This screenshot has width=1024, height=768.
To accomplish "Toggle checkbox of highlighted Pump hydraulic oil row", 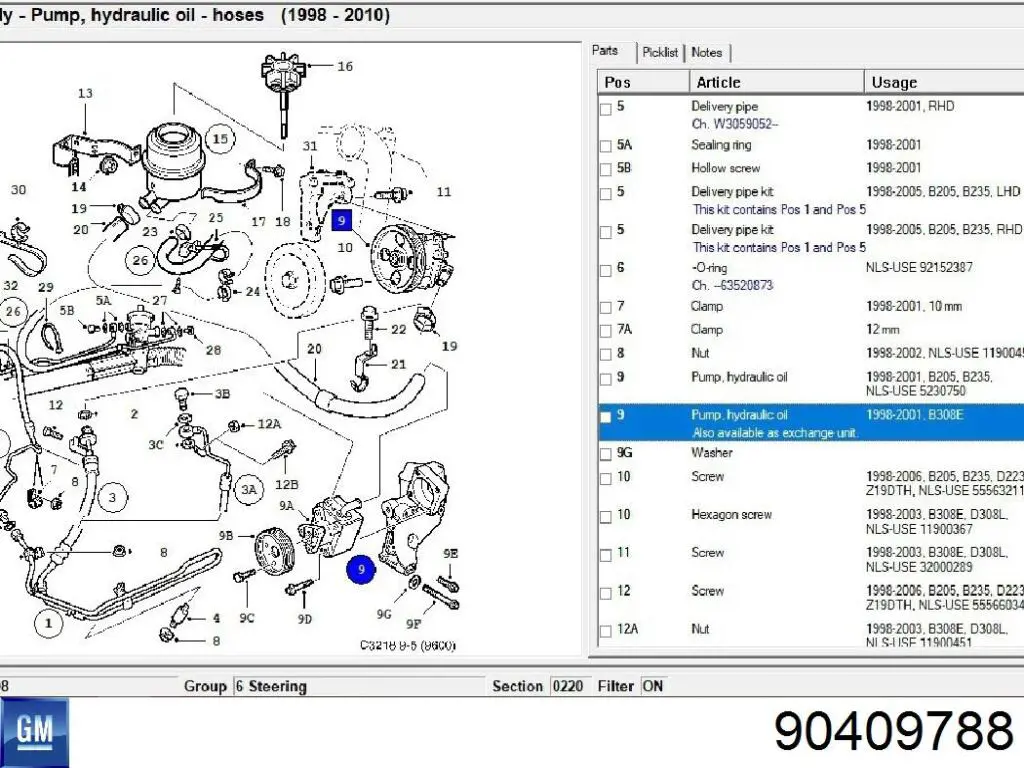I will pos(605,417).
